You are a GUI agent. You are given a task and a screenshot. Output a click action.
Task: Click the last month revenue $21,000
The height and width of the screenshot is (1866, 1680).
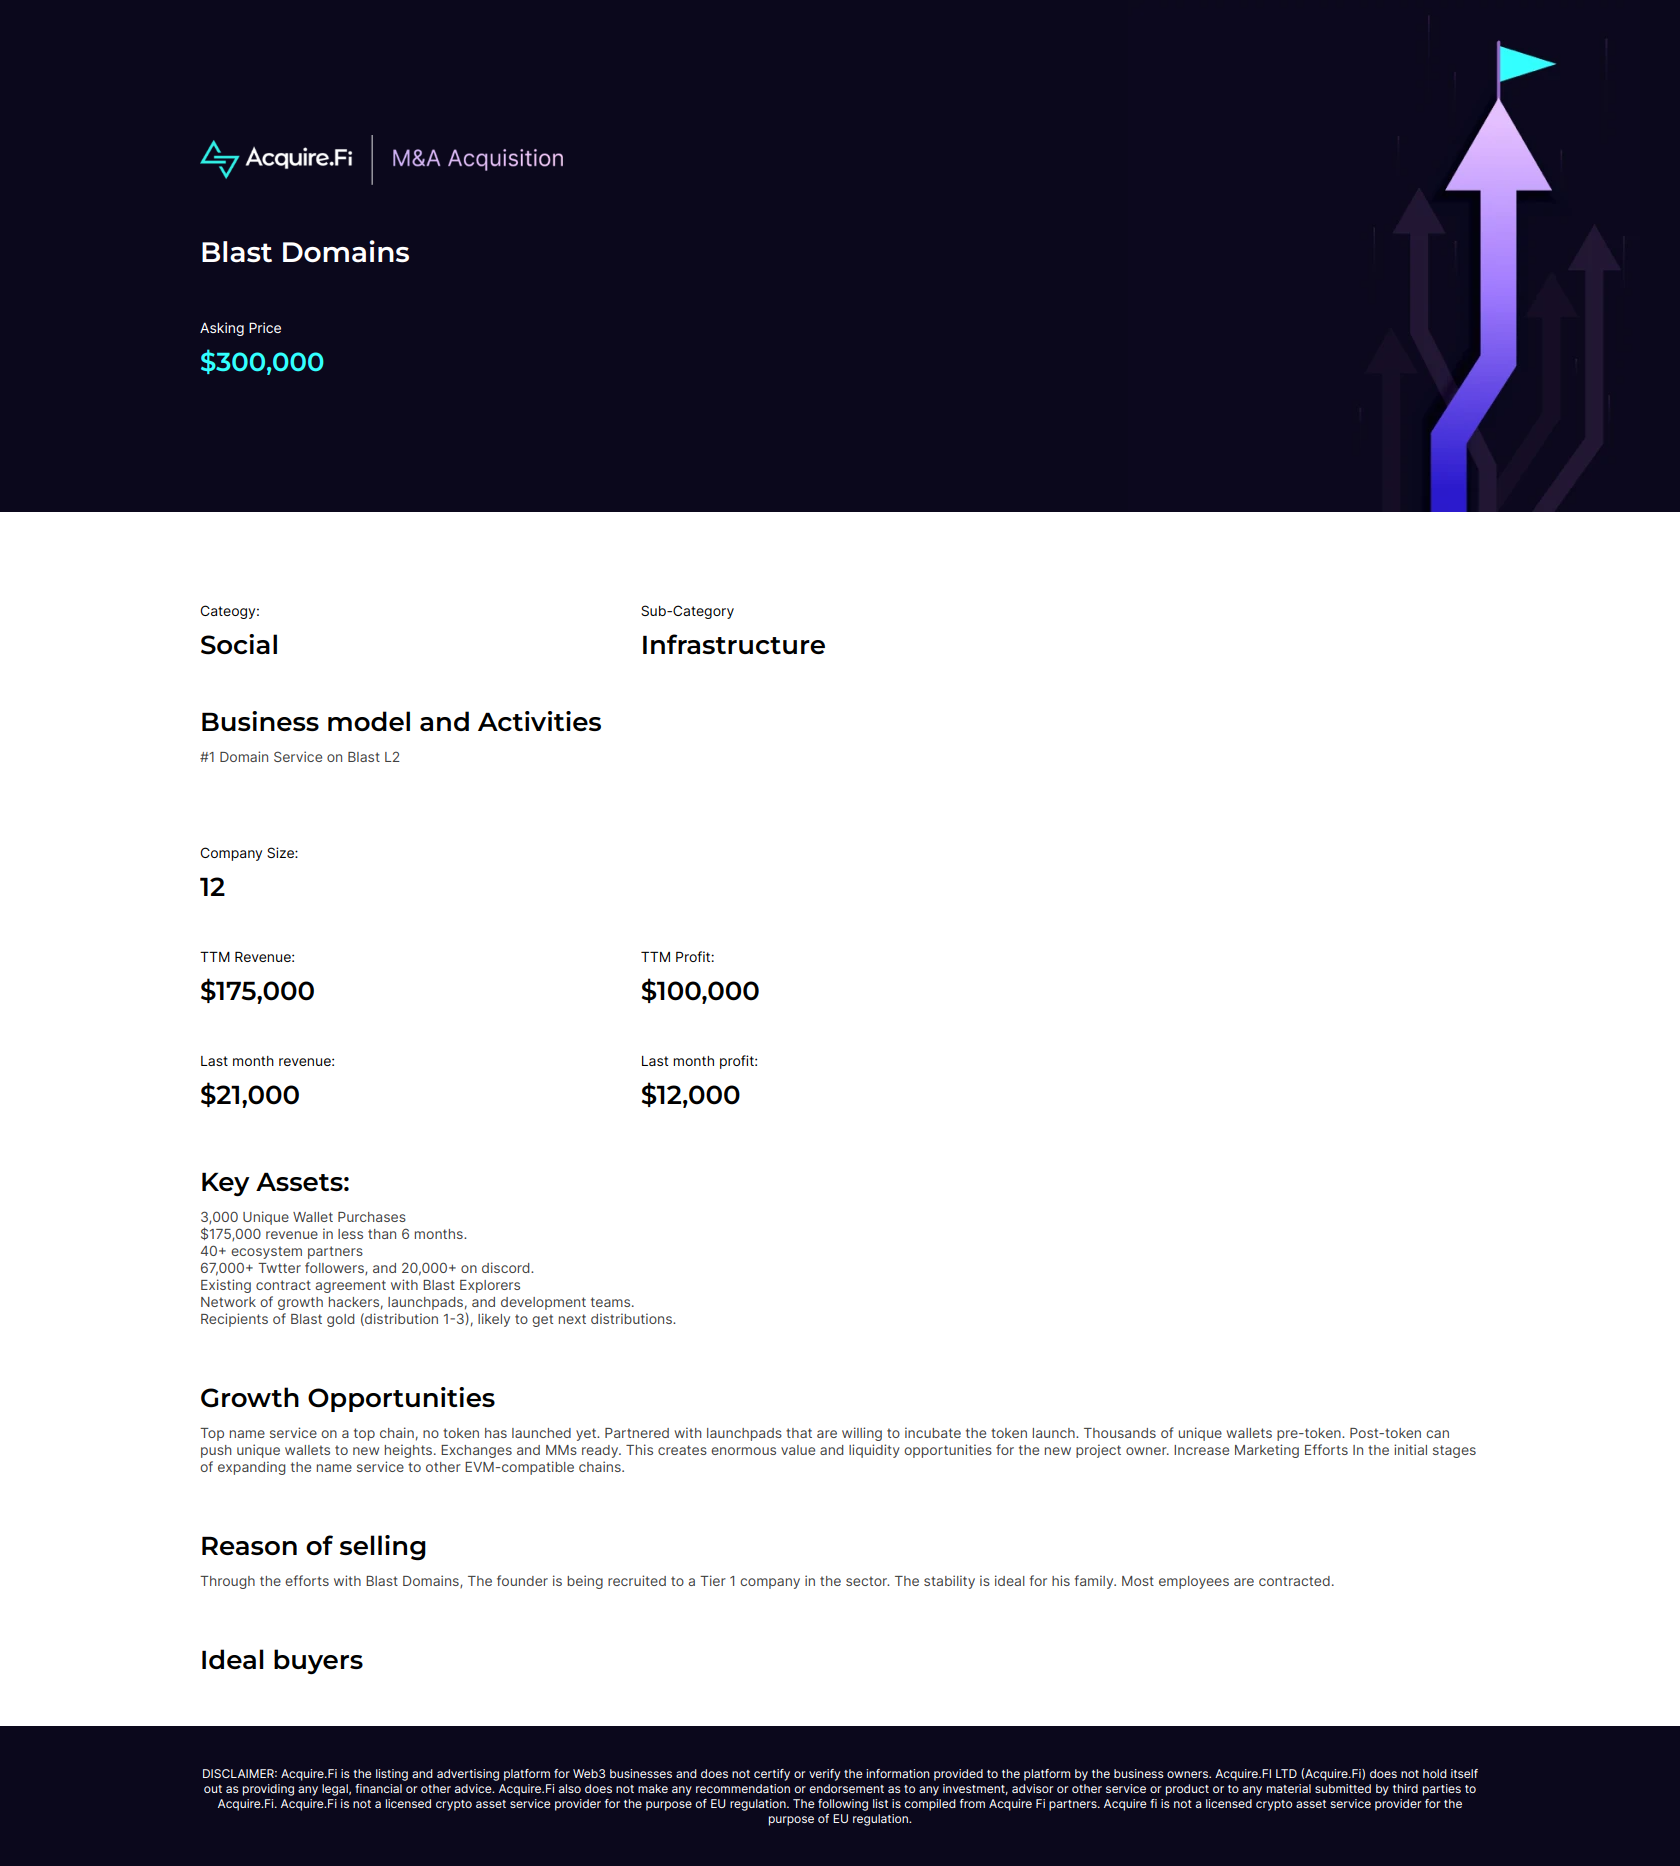(249, 1095)
